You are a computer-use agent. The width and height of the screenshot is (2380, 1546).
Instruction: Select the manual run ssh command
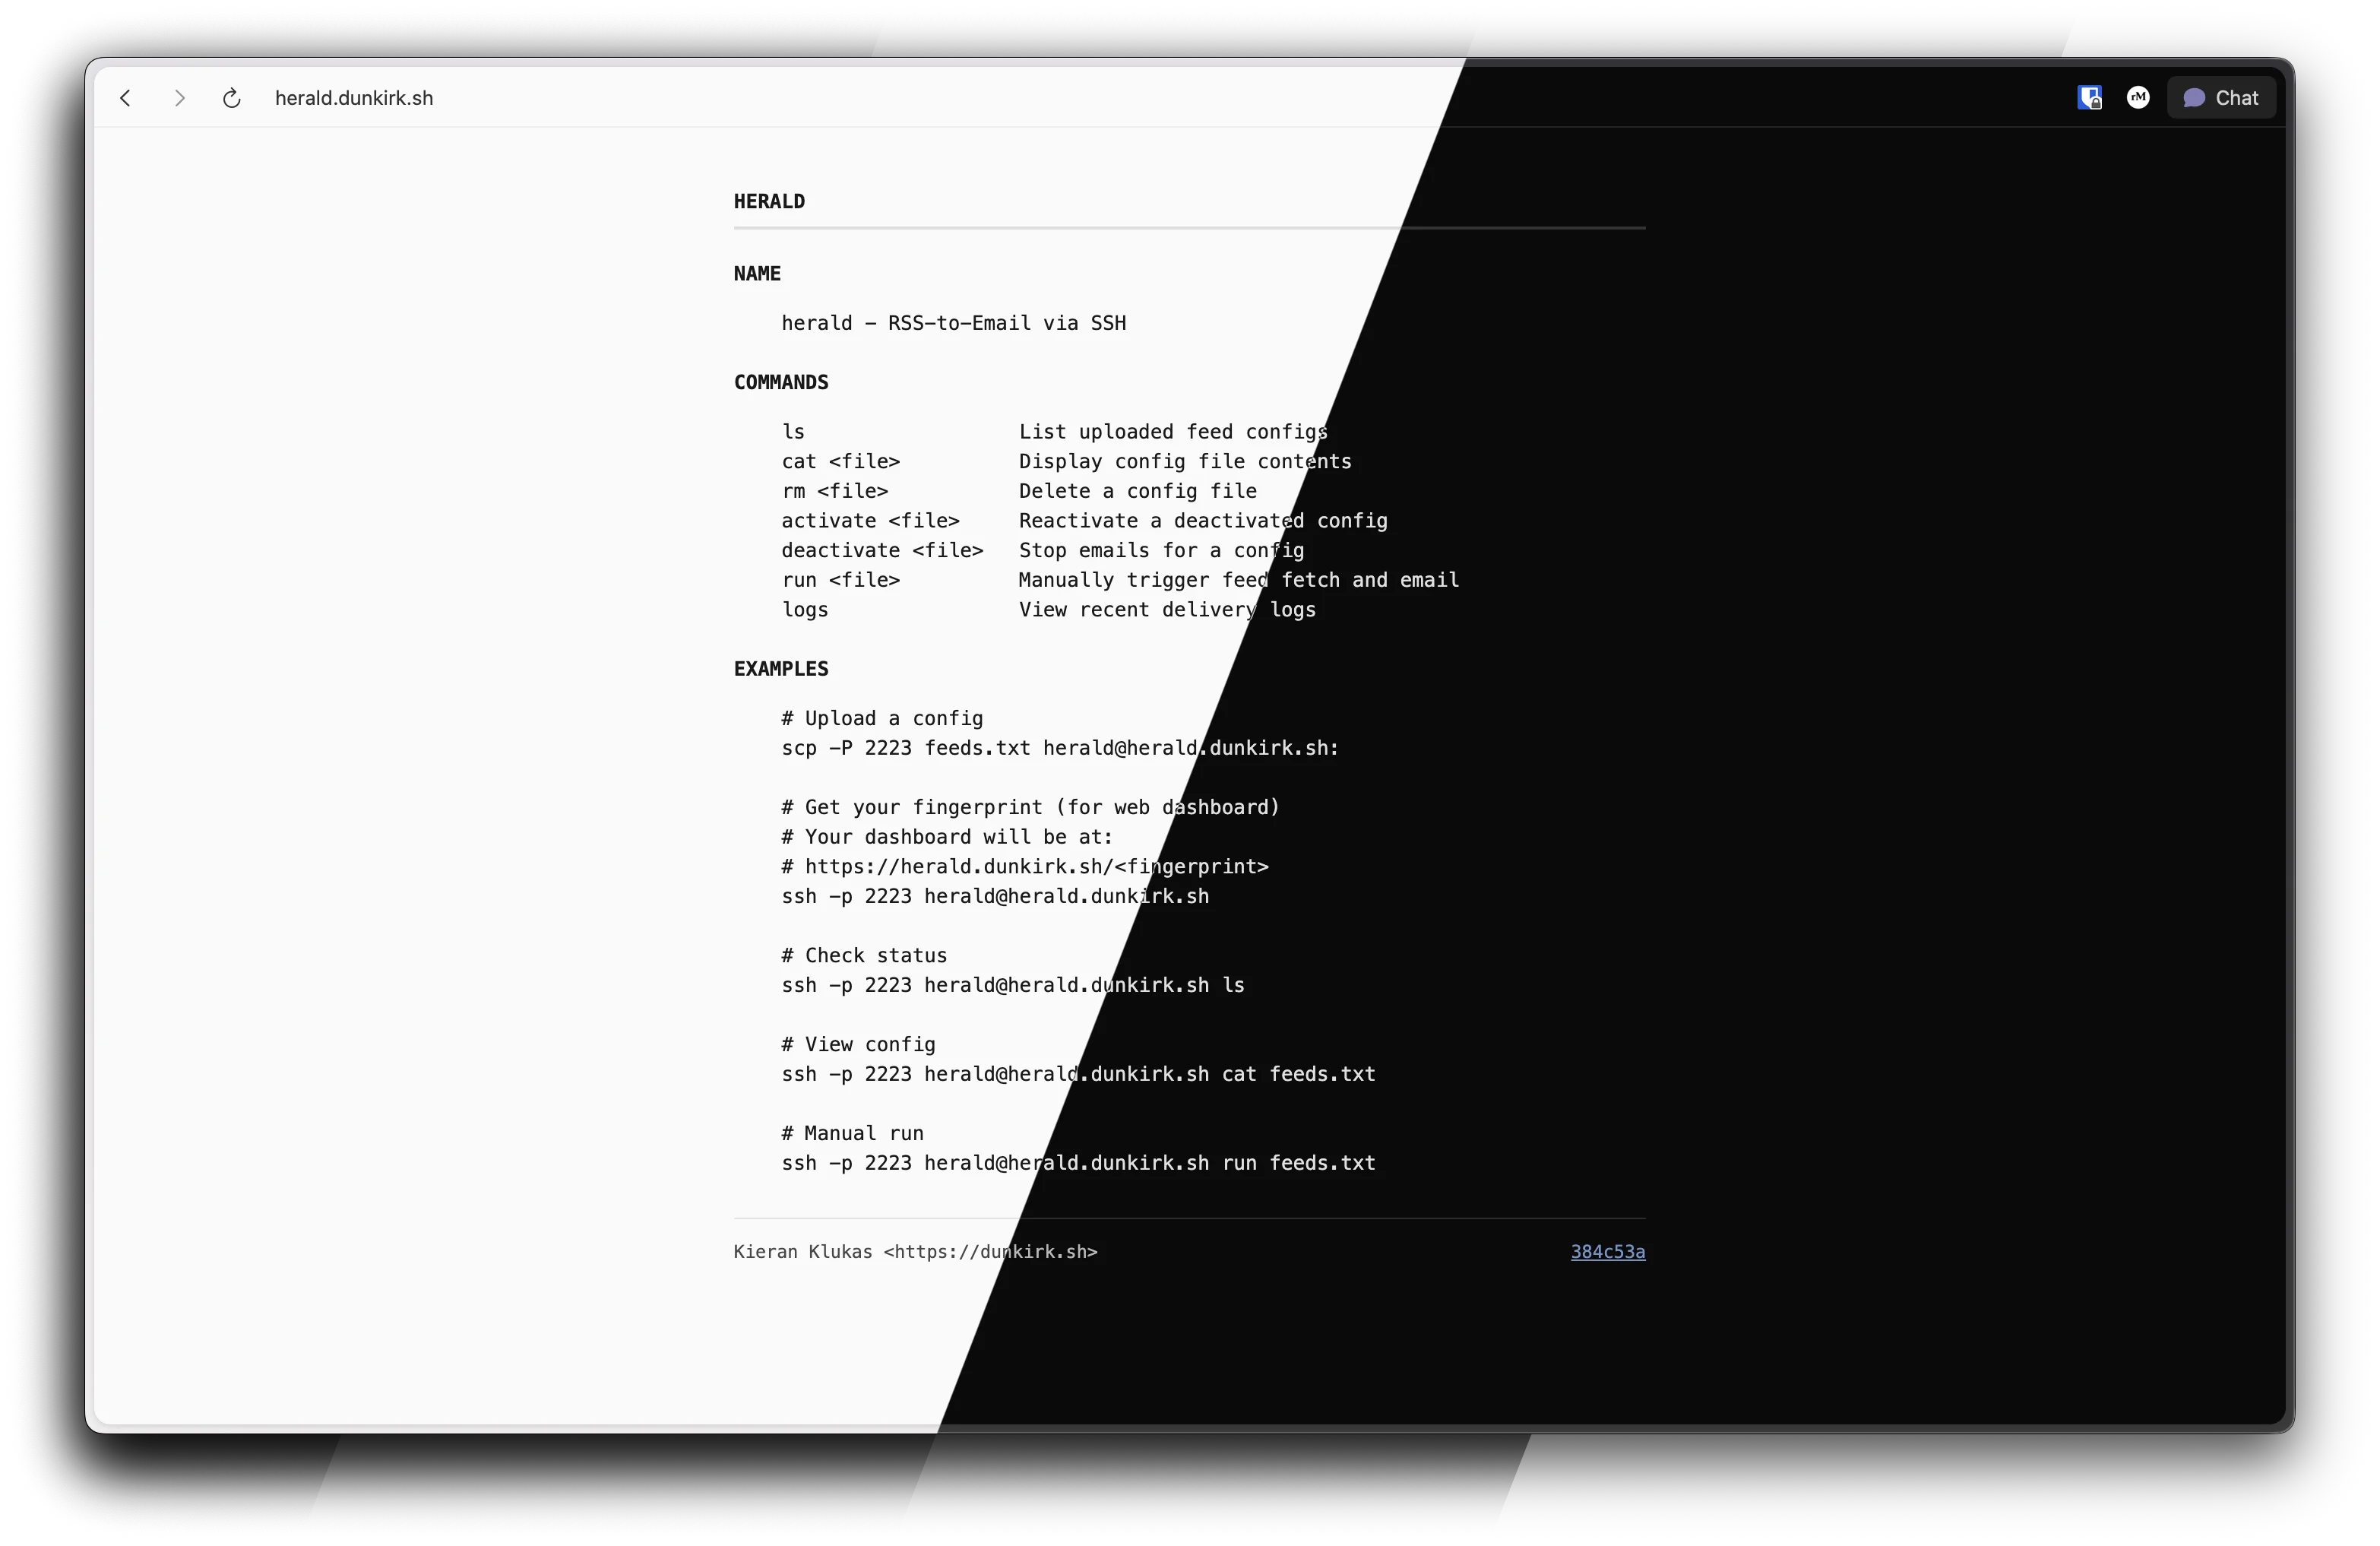pos(1077,1163)
